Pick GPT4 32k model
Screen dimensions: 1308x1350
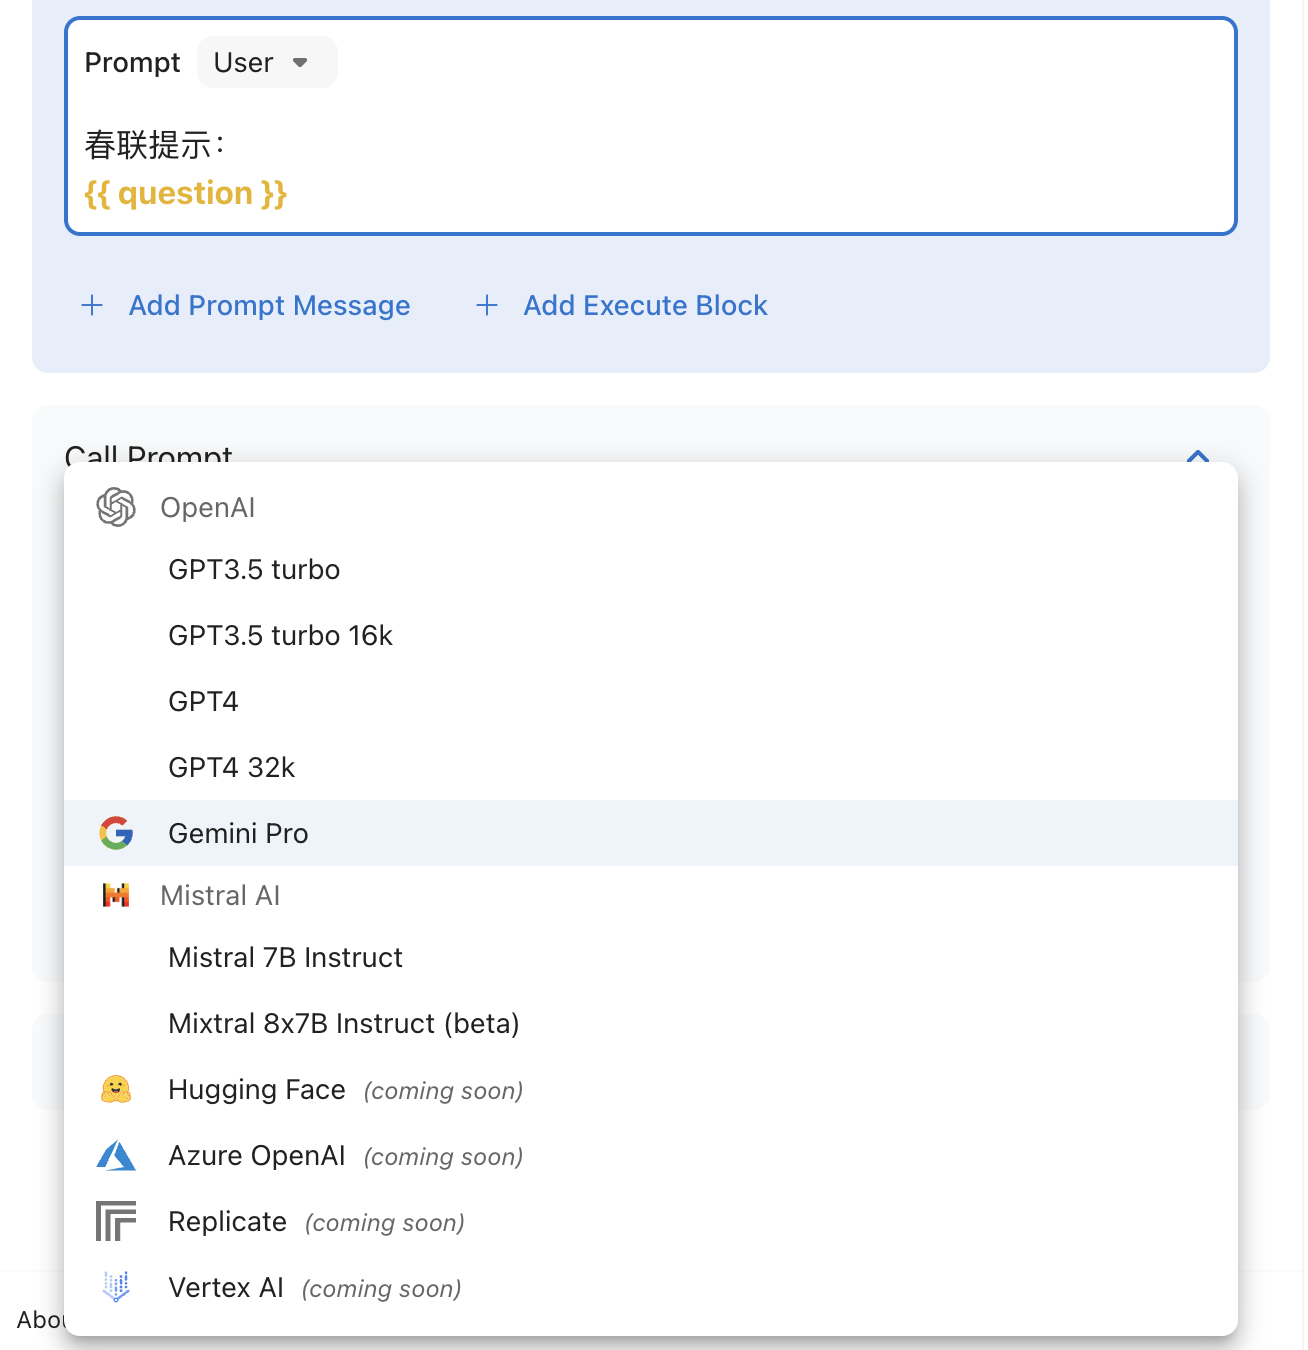[x=231, y=767]
